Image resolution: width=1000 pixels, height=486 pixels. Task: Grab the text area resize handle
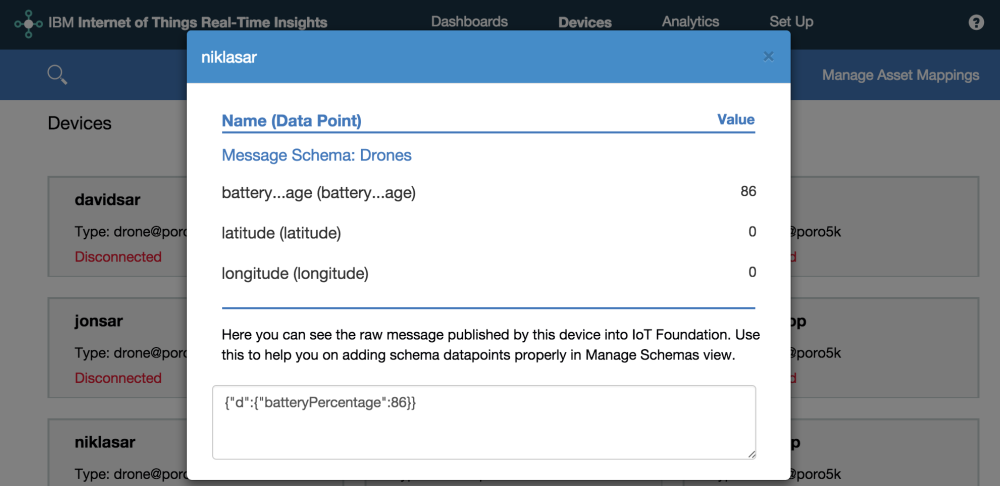point(752,454)
